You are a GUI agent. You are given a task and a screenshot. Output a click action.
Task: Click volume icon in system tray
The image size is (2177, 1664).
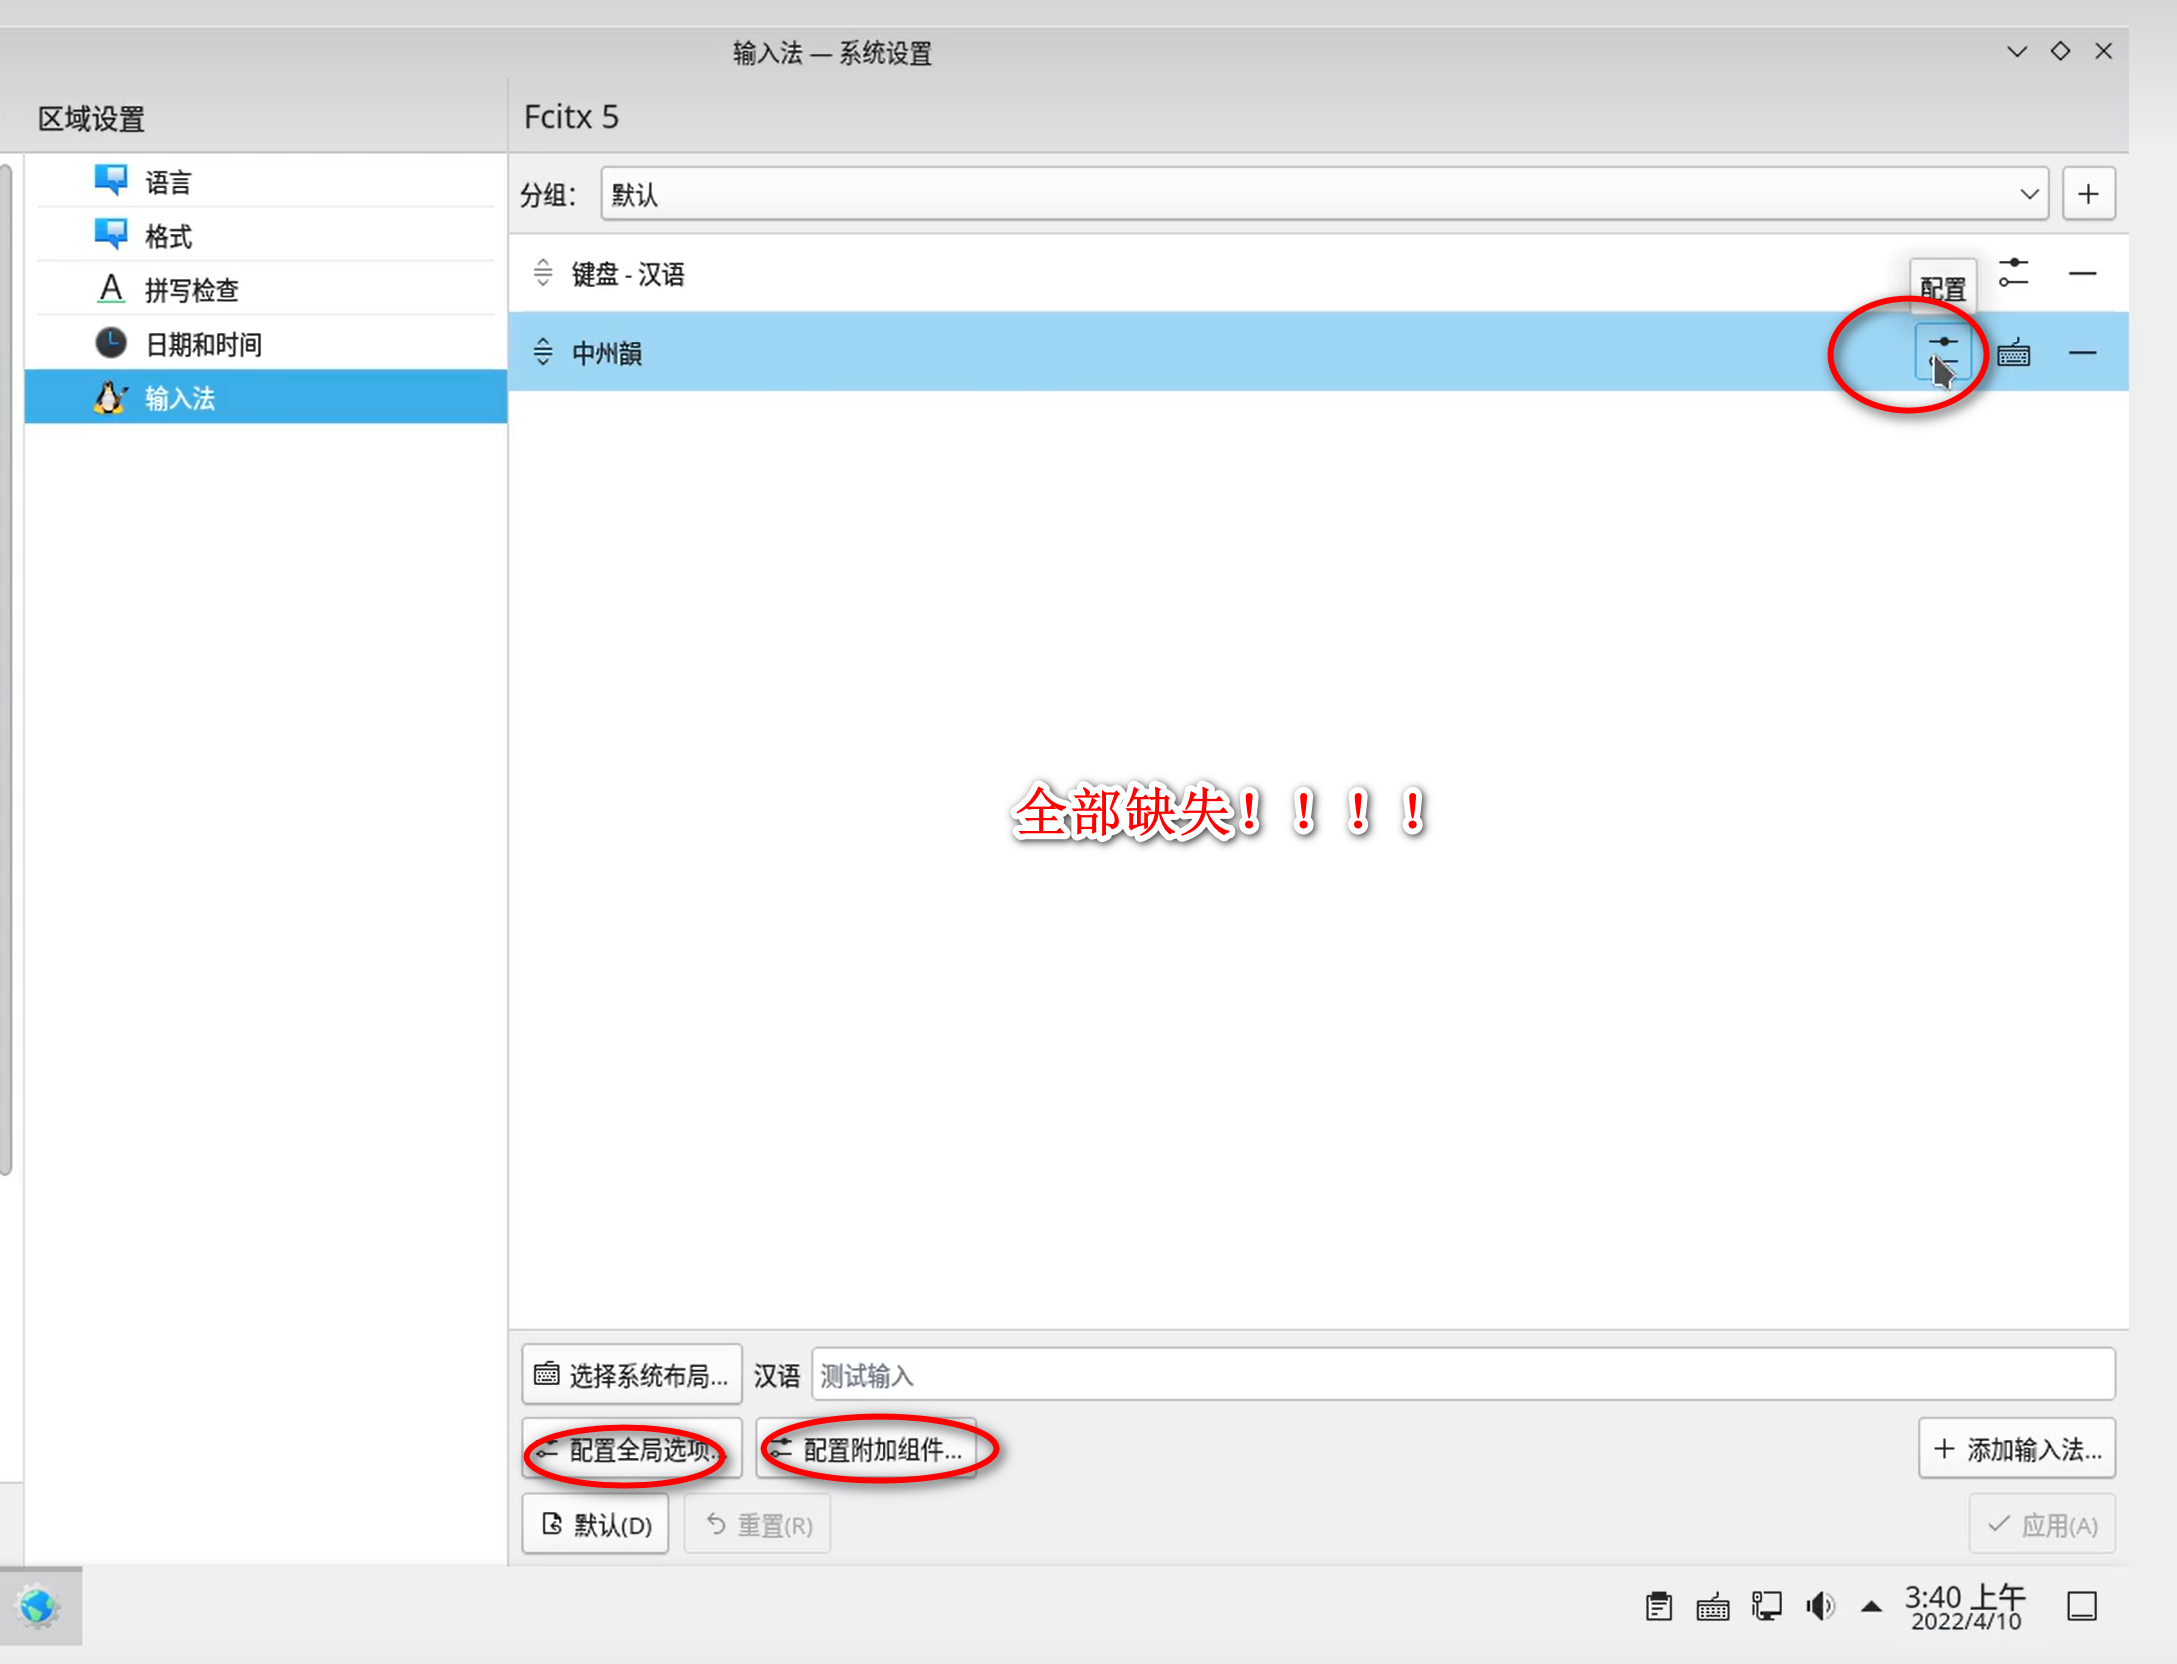1819,1607
